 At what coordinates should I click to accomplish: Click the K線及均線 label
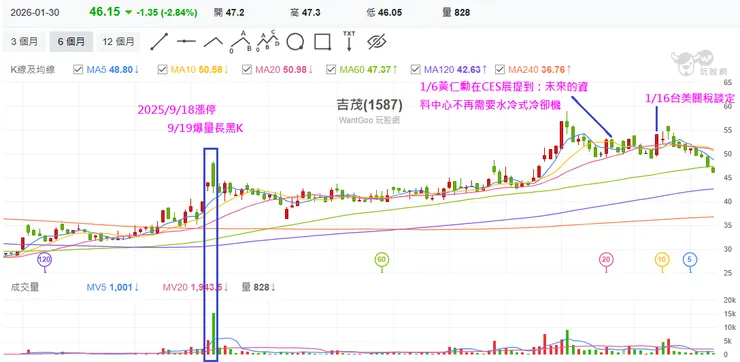(x=33, y=70)
